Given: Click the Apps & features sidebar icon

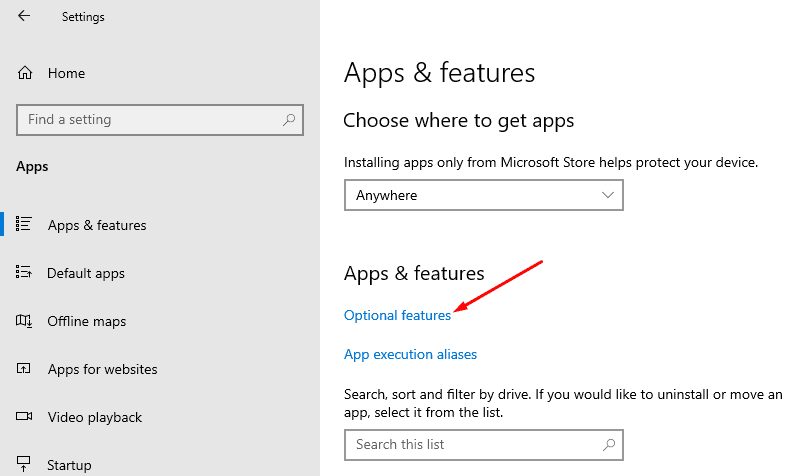Looking at the screenshot, I should point(25,225).
